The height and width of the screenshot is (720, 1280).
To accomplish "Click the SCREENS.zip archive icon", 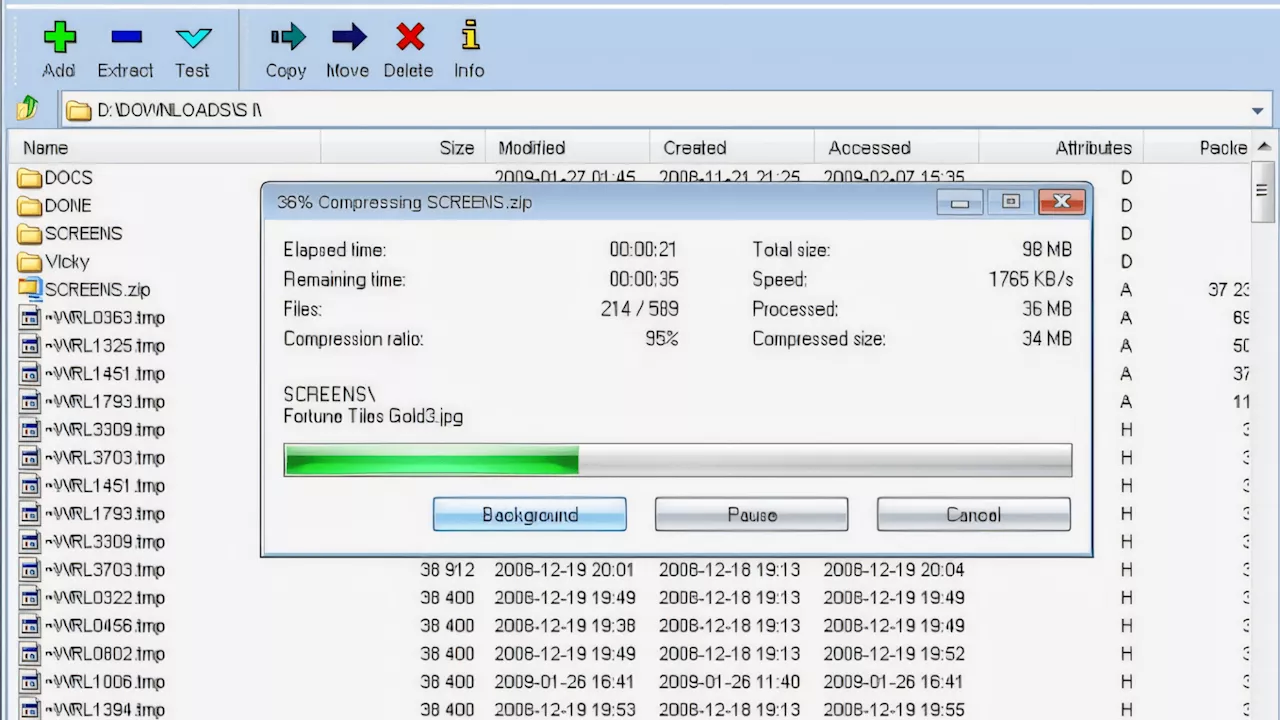I will tap(29, 290).
